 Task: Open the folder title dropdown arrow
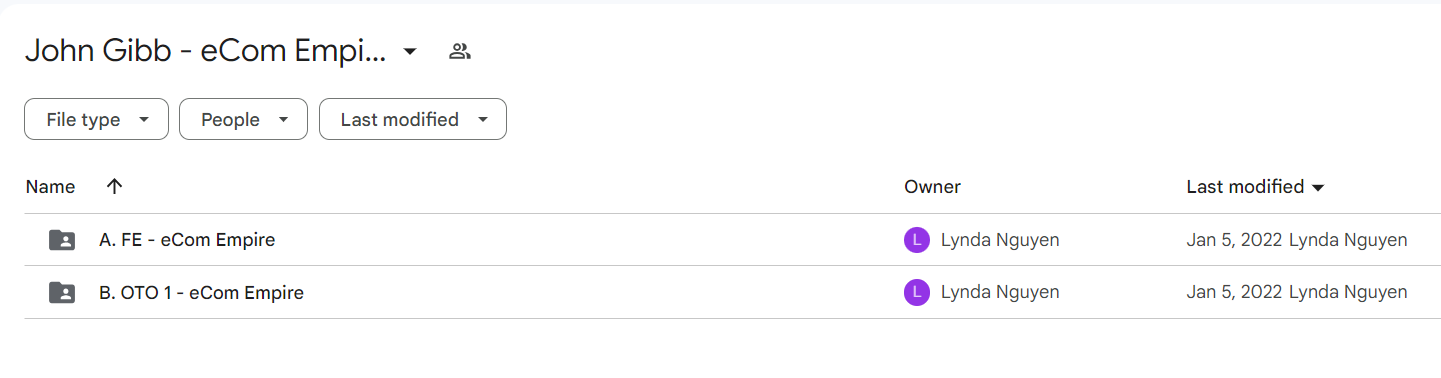tap(409, 51)
